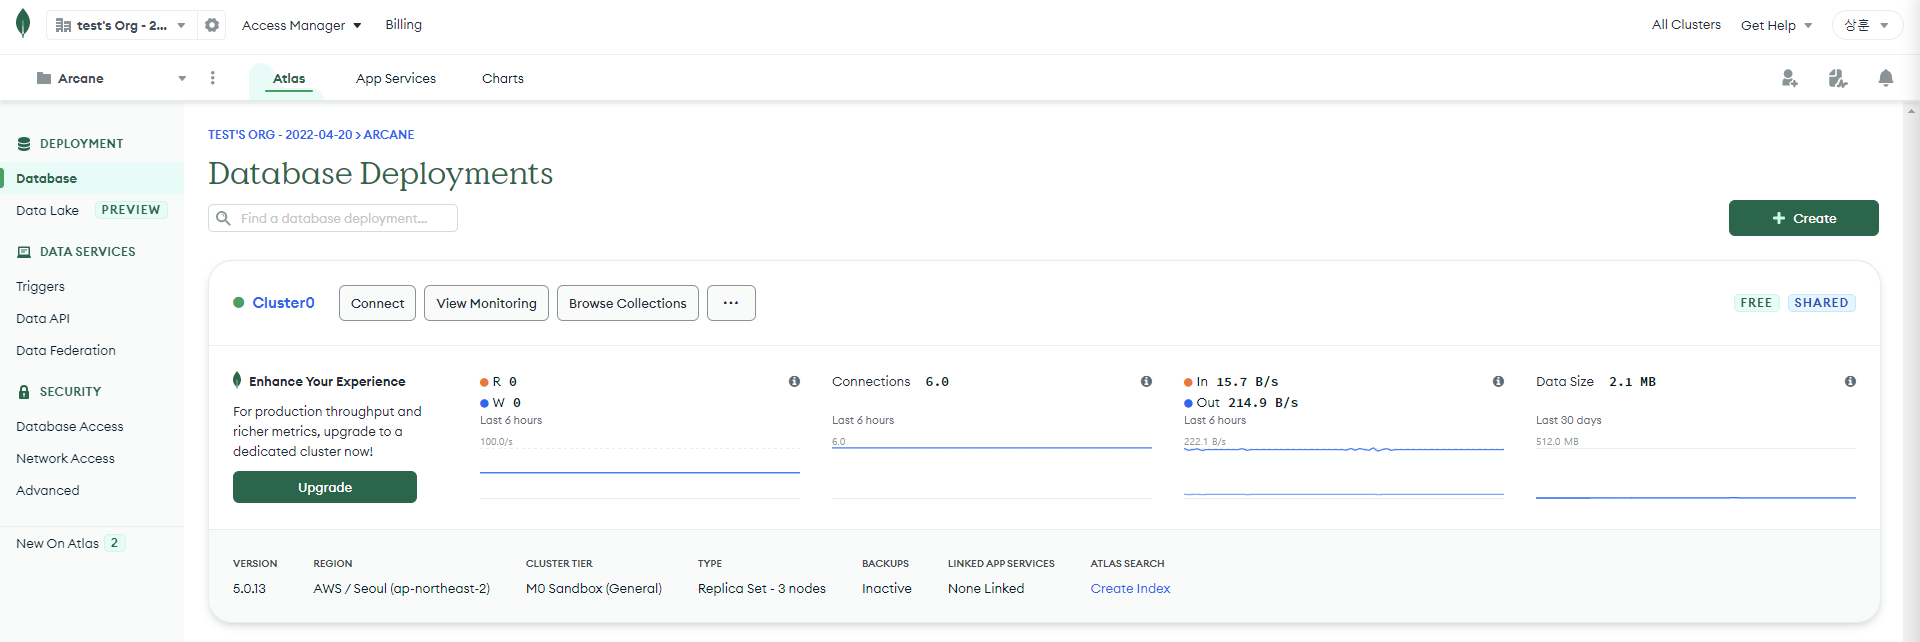The width and height of the screenshot is (1920, 642).
Task: Switch to the Atlas tab
Action: coord(289,78)
